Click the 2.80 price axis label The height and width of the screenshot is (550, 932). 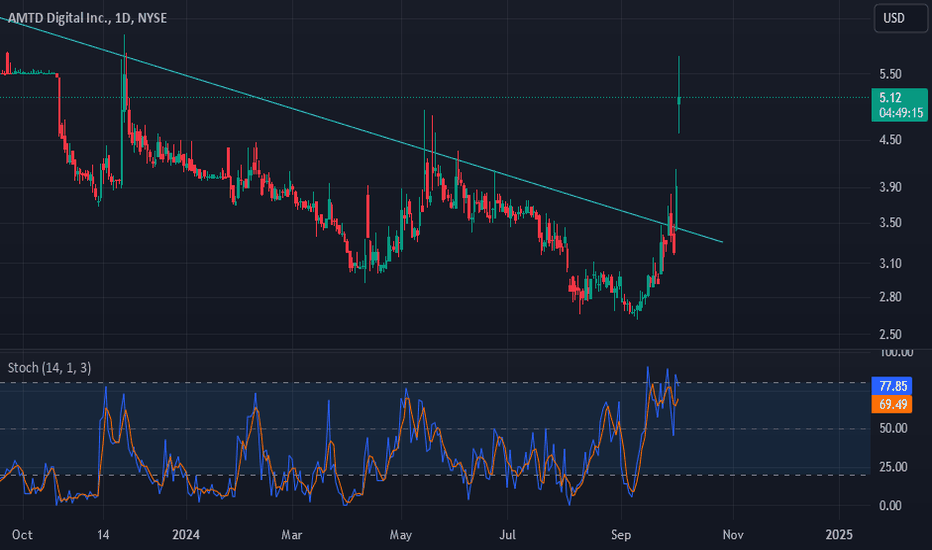coord(890,297)
